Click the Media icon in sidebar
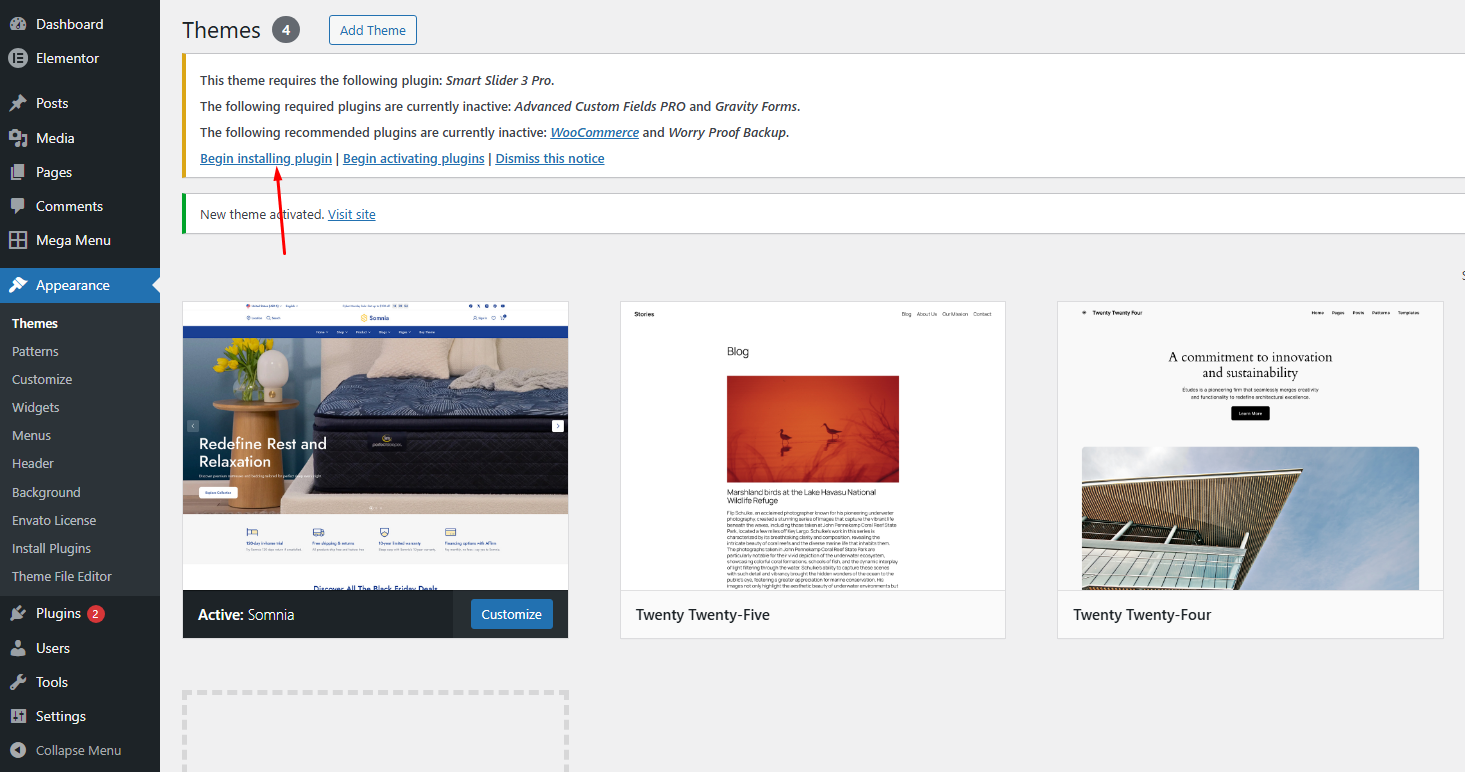Viewport: 1465px width, 772px height. (18, 138)
